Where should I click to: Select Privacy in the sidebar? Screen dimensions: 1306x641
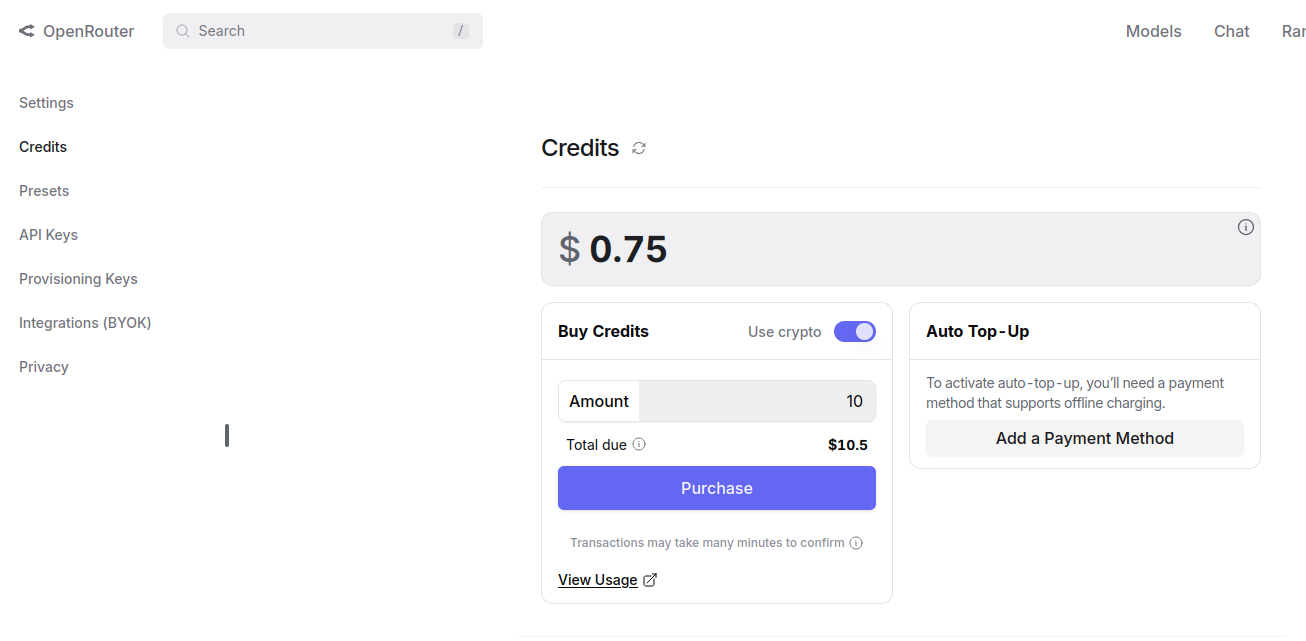[44, 367]
